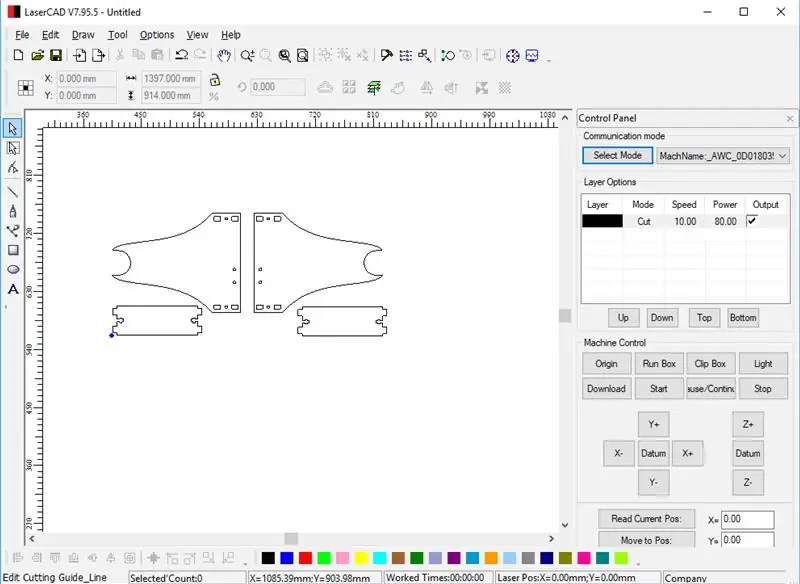Pick the cyan color swatch
The image size is (800, 584).
pos(380,558)
